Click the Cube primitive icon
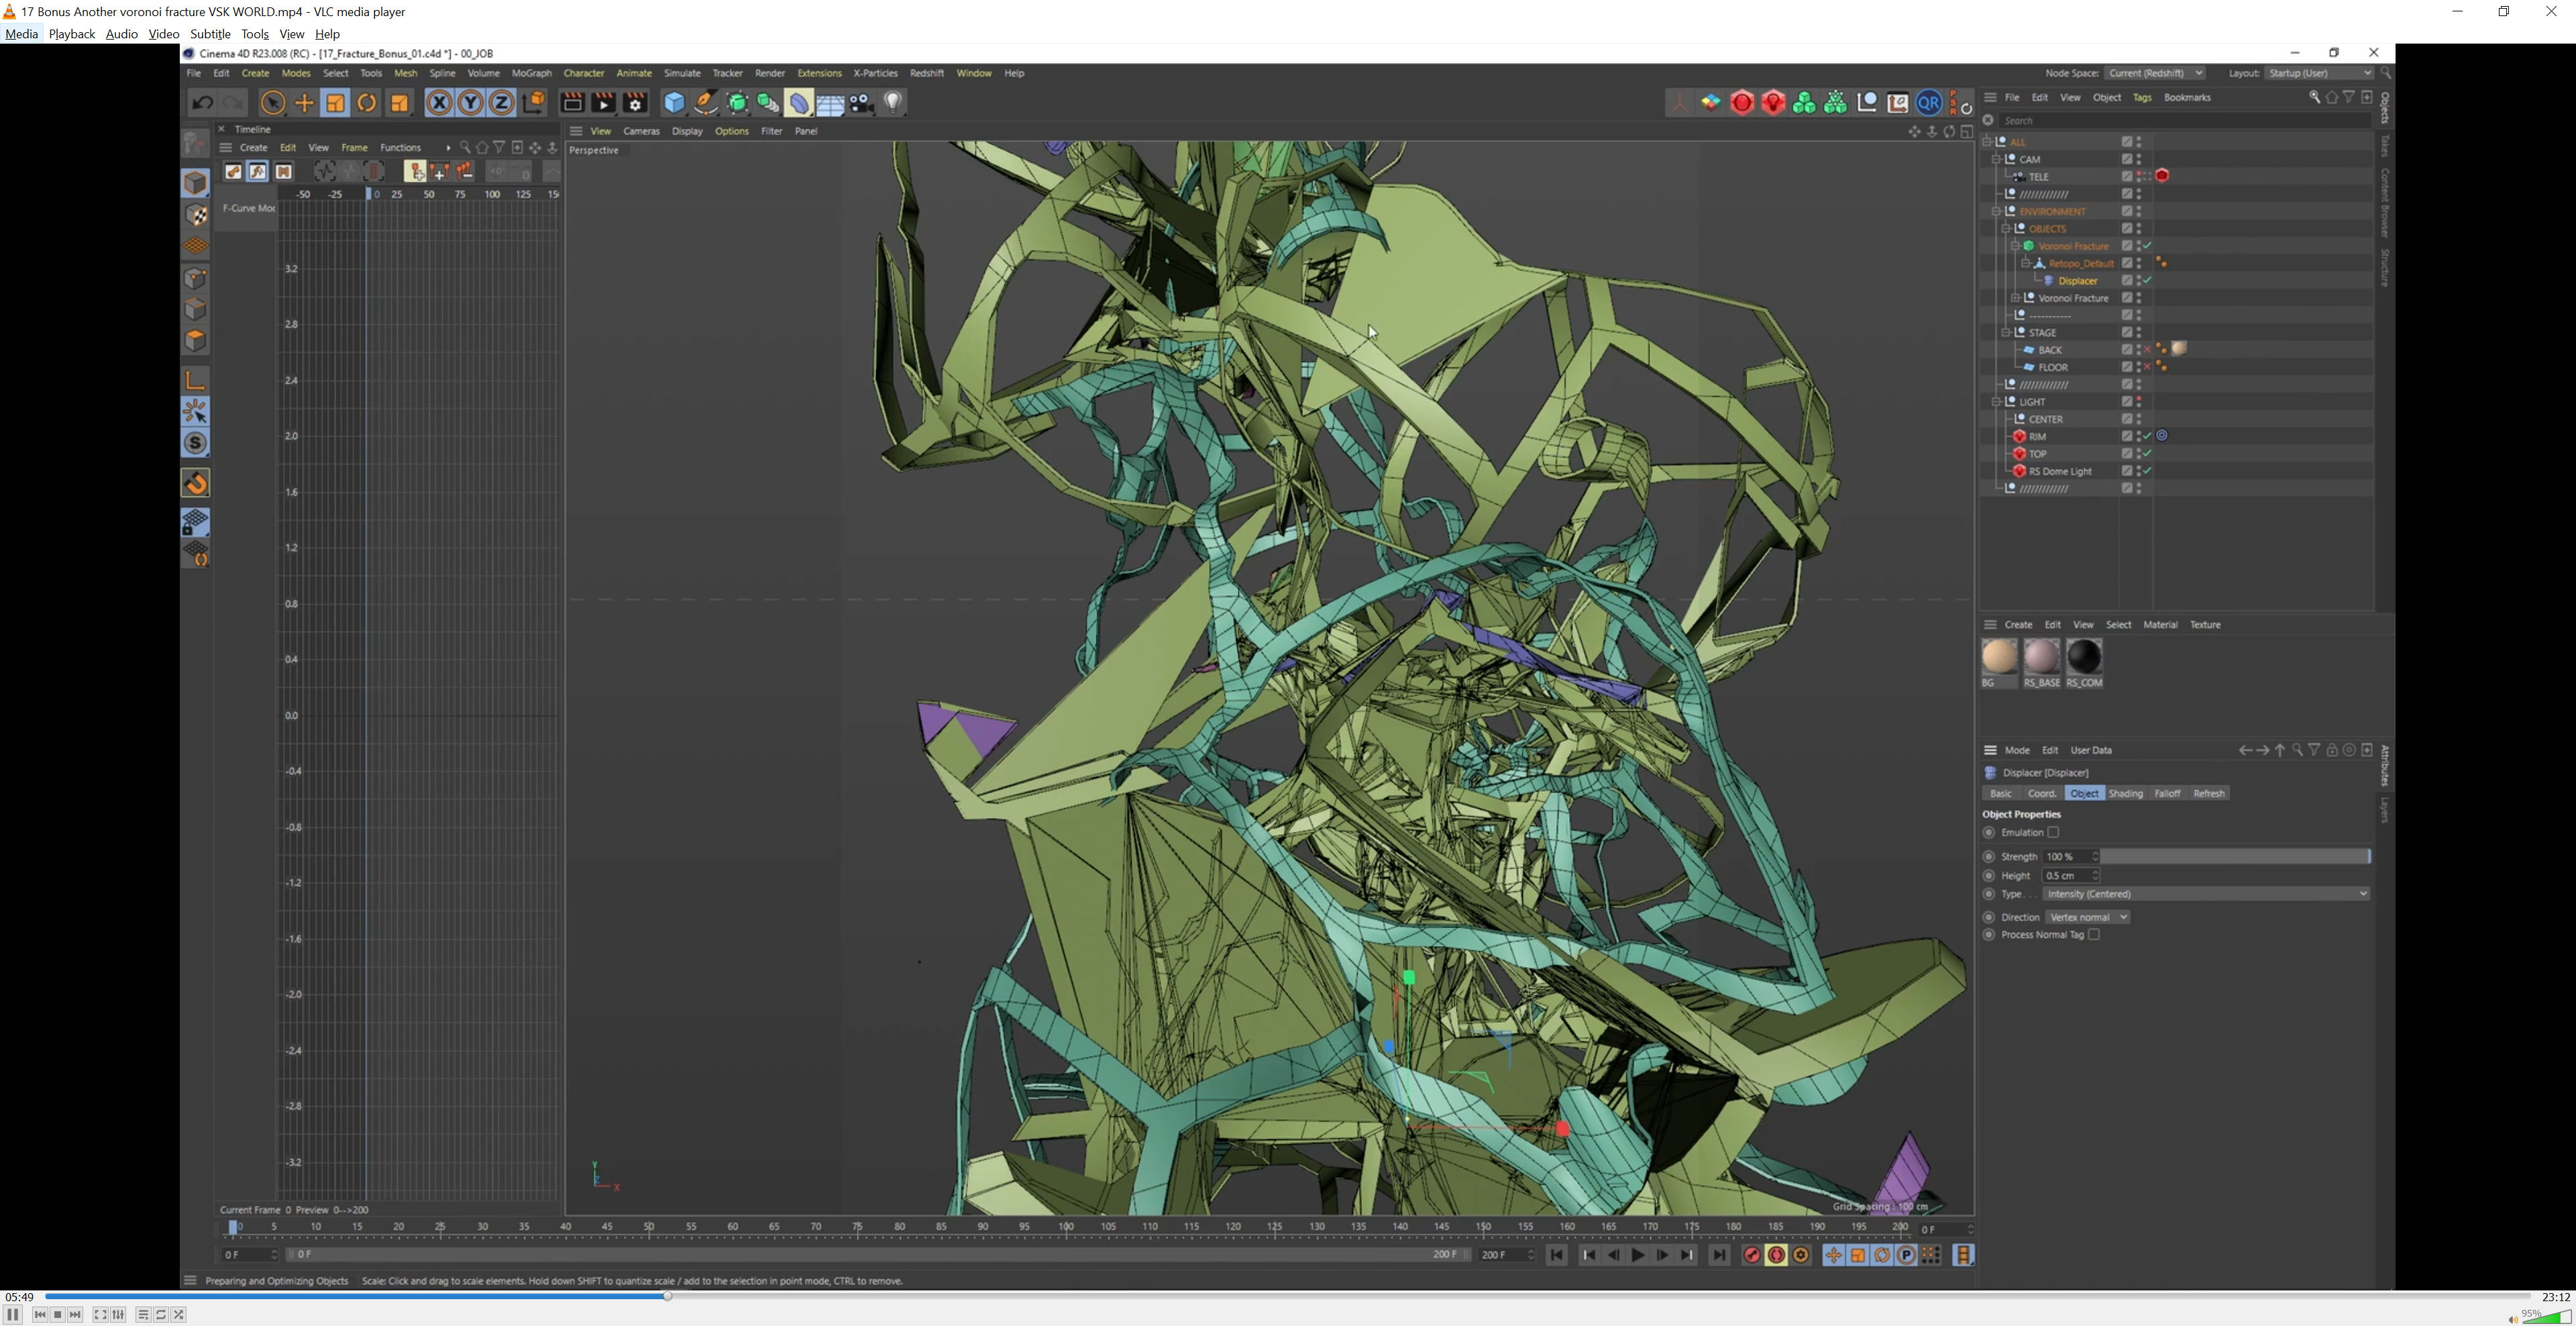Screen dimensions: 2576x1326 pos(674,103)
